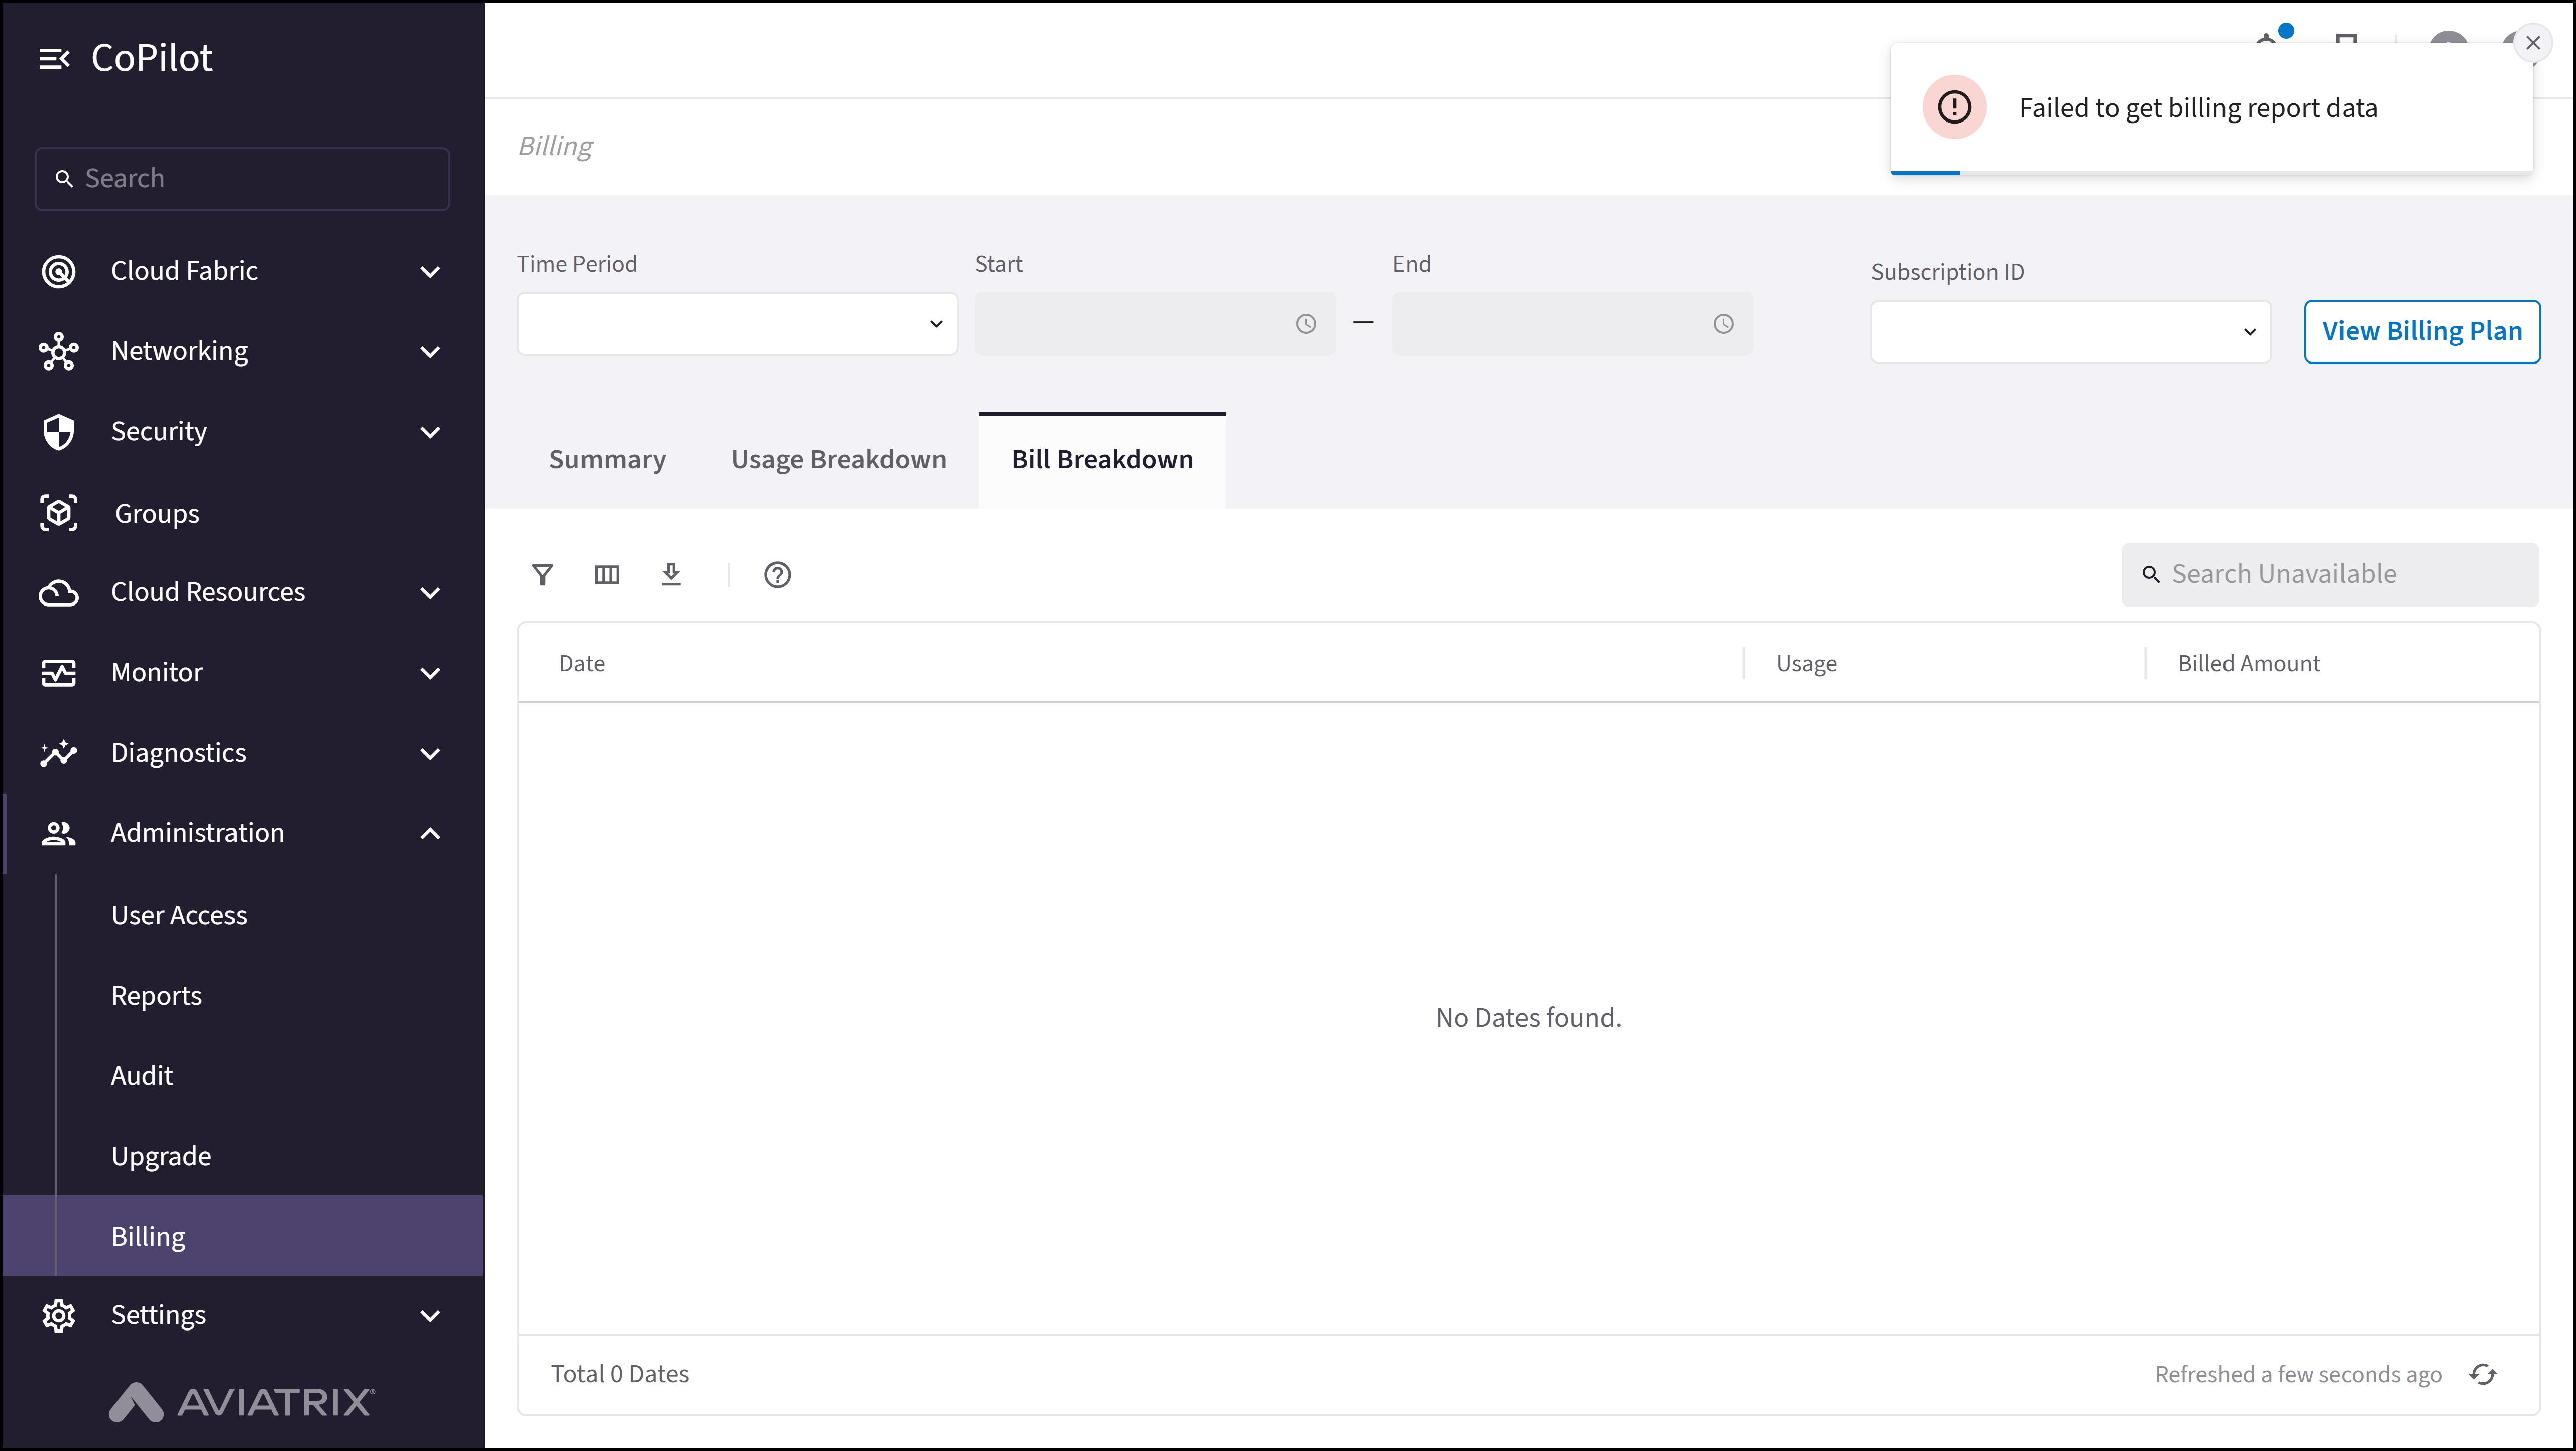Image resolution: width=2576 pixels, height=1451 pixels.
Task: Click the sidebar Search field
Action: point(242,179)
